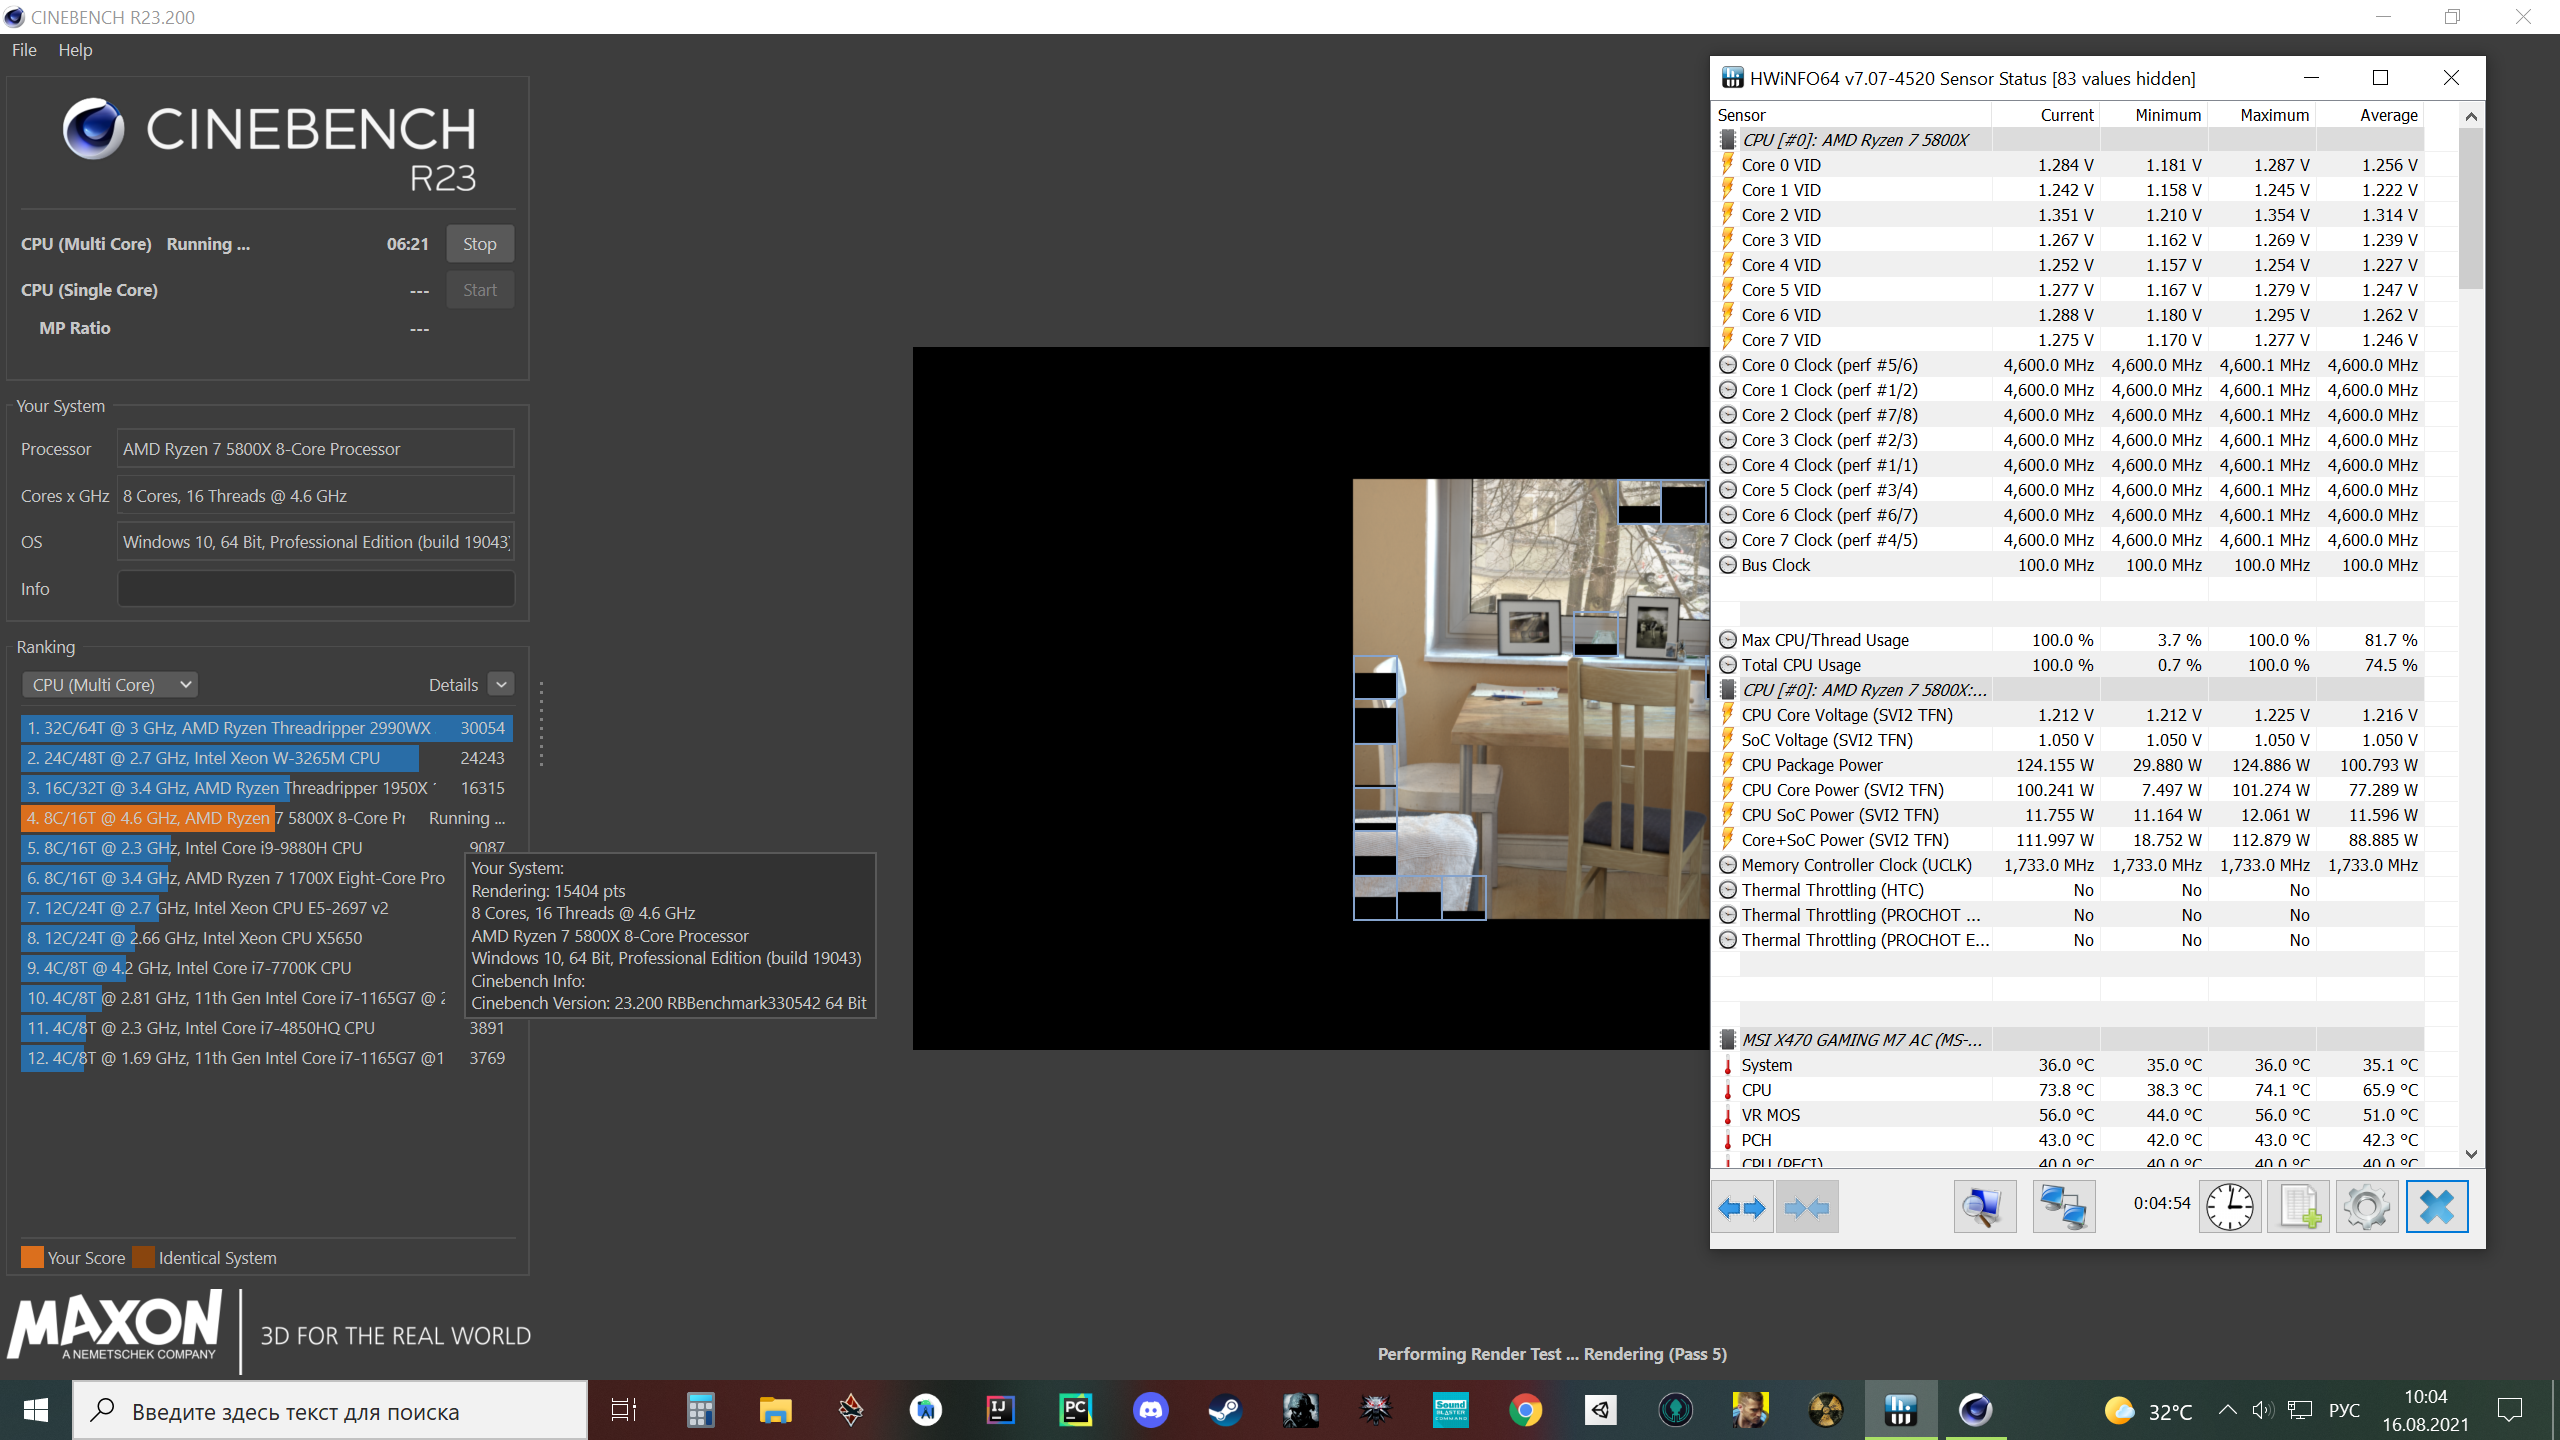Open HWiNFO remote network computers icon
2560x1440 pixels.
pyautogui.click(x=2063, y=1208)
